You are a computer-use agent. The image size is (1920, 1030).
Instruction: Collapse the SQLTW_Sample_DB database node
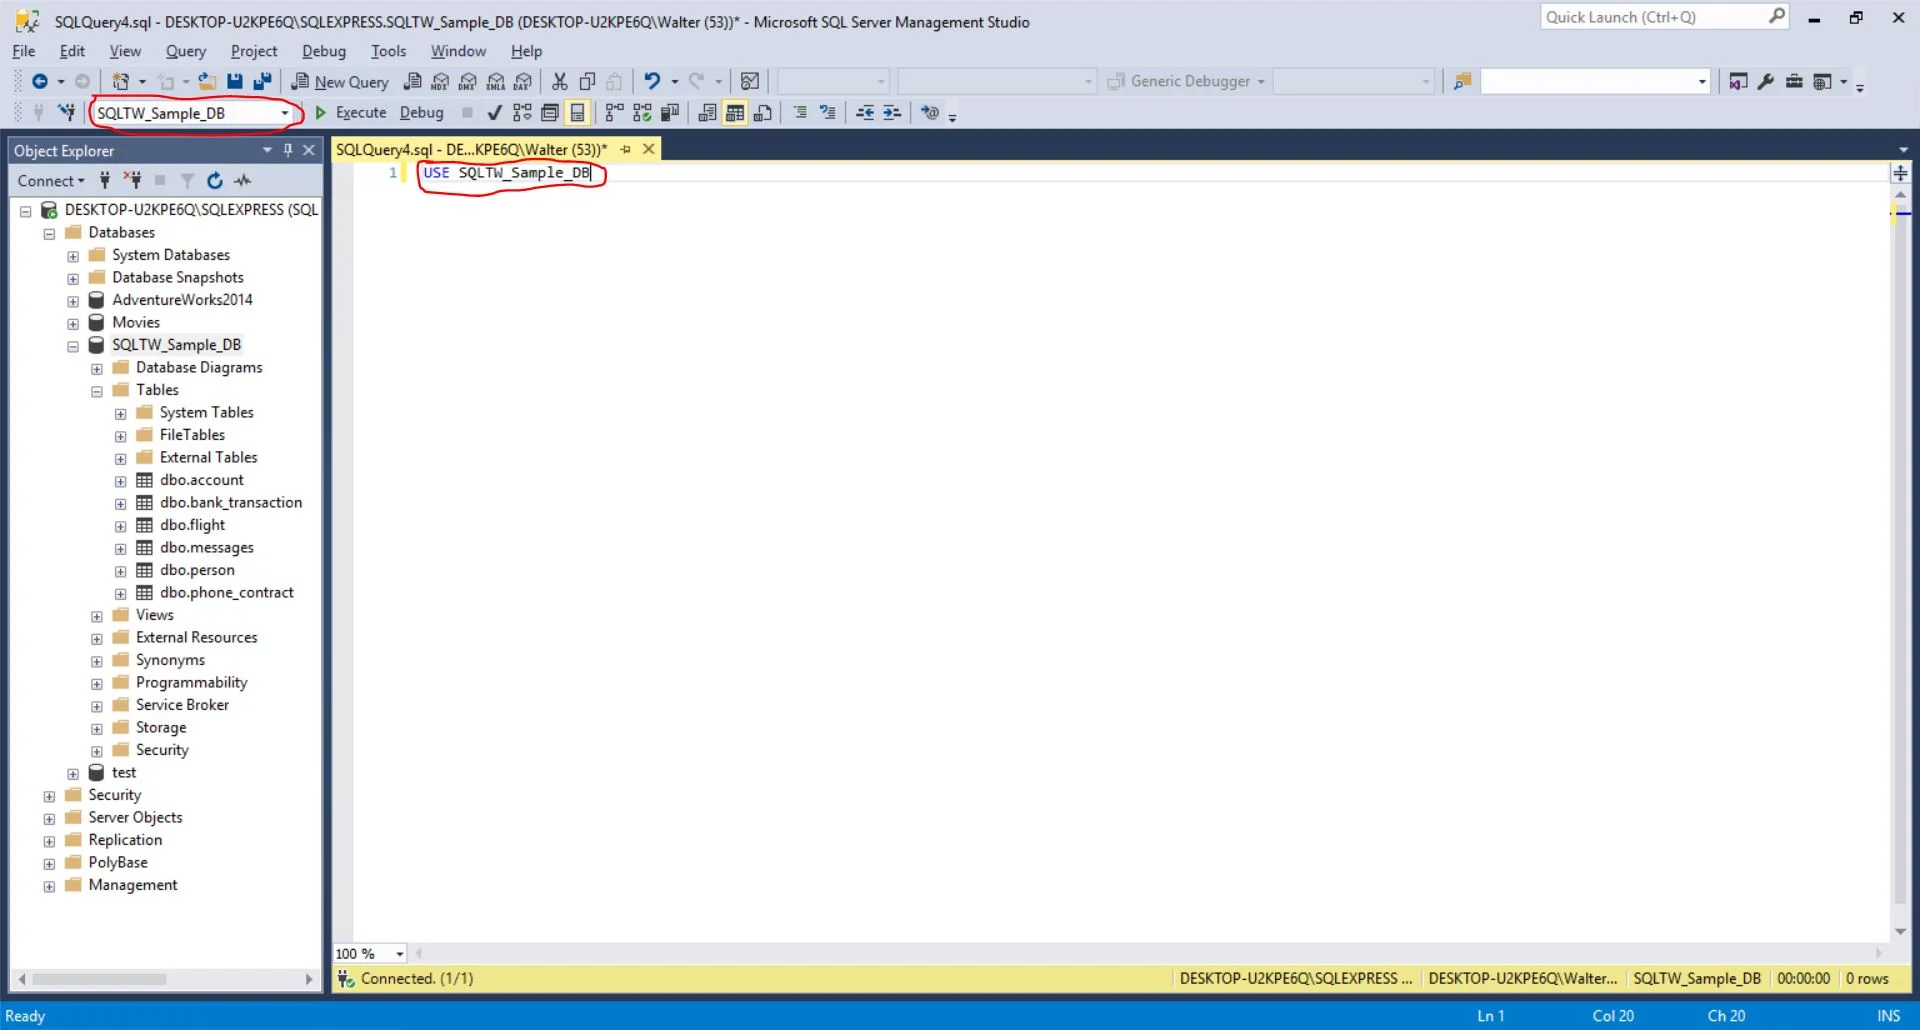point(73,347)
